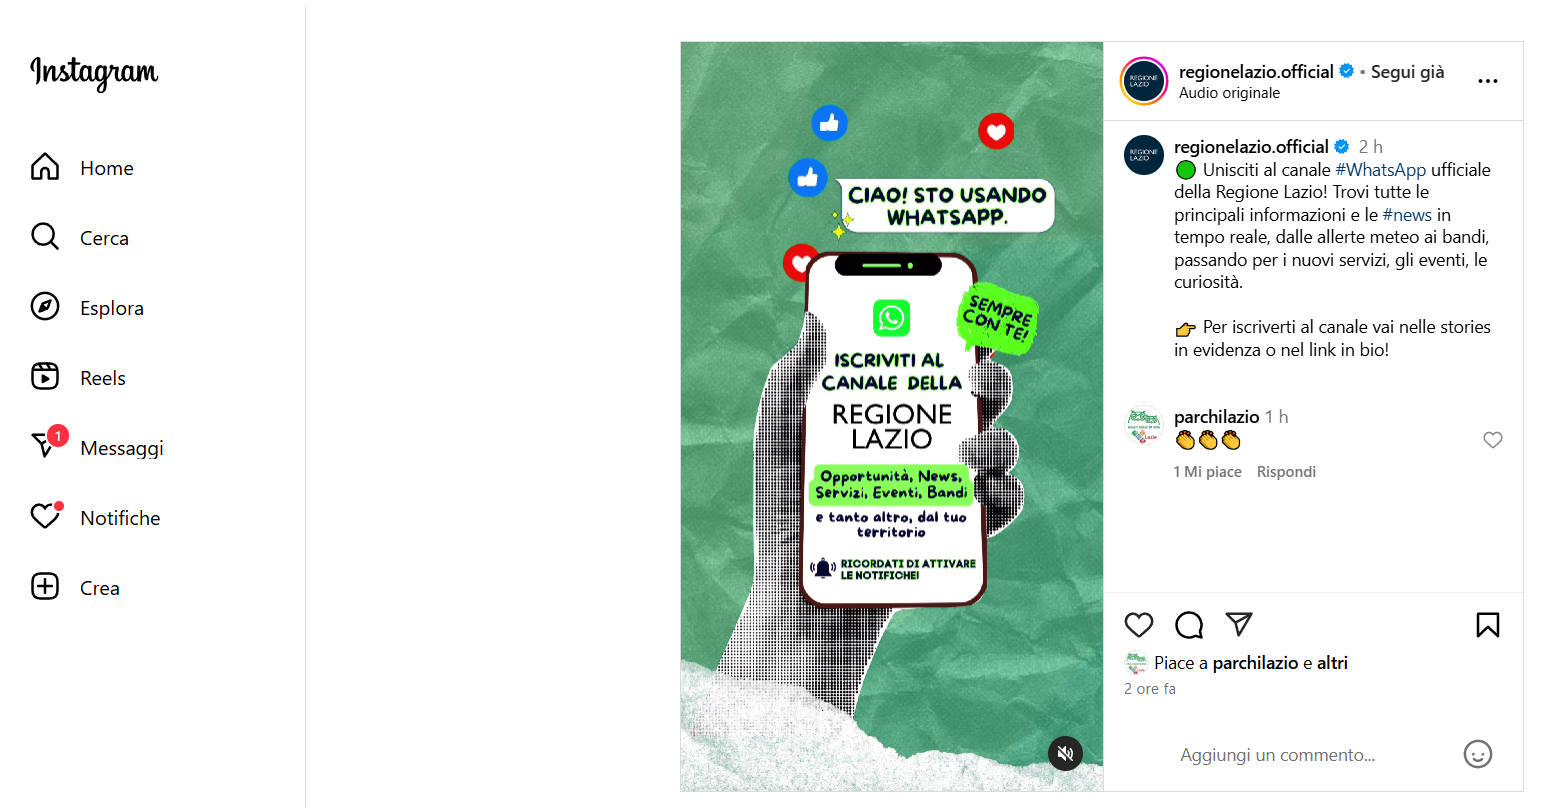Screen dimensions: 1545x808
Task: Open the Notifiche heart icon
Action: (x=45, y=517)
